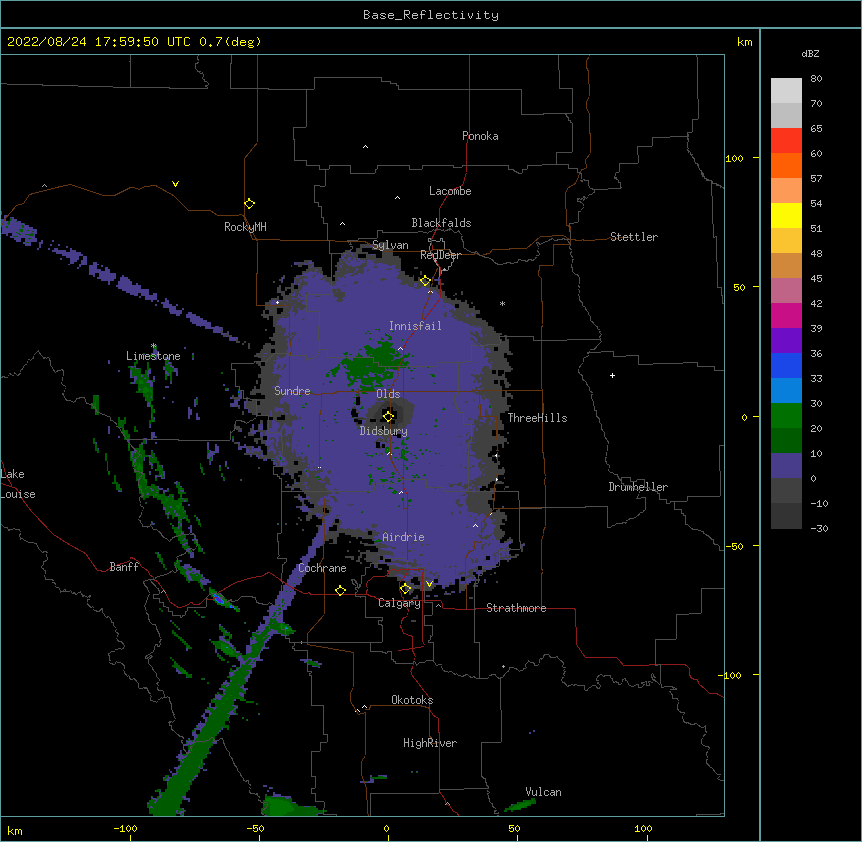Click the Innisfail city label

tap(415, 326)
